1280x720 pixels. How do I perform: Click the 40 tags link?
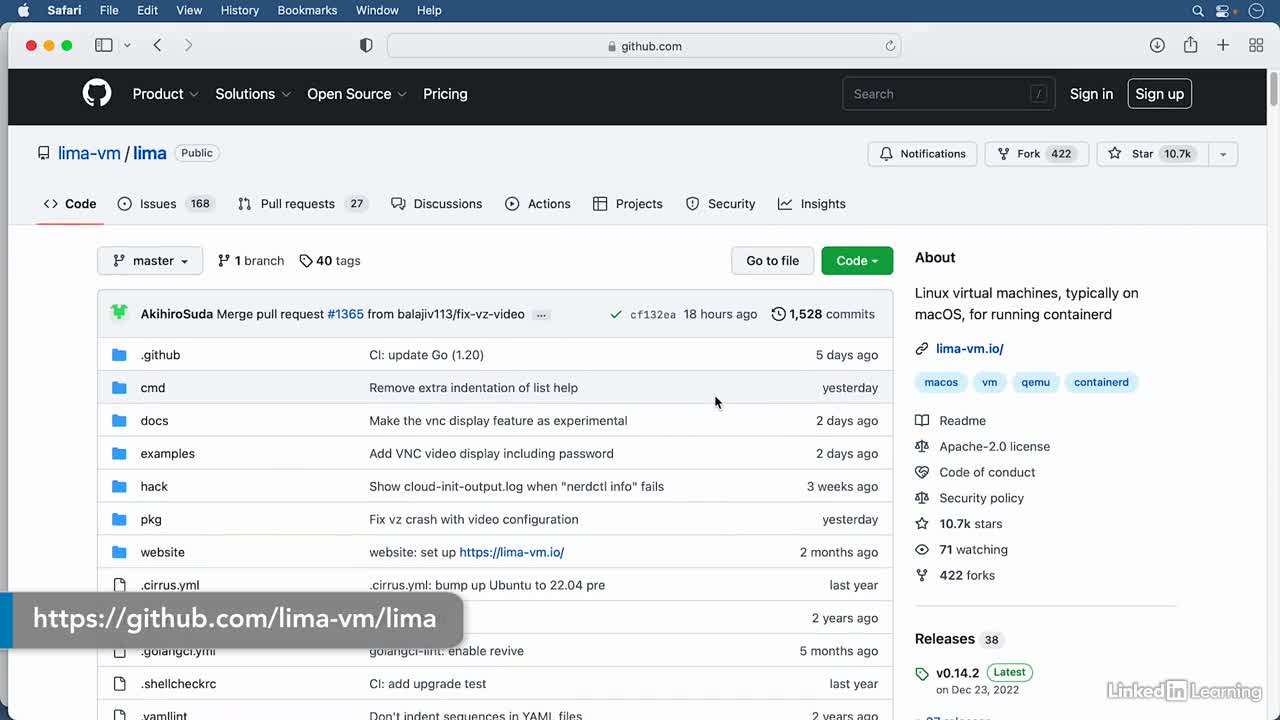330,261
